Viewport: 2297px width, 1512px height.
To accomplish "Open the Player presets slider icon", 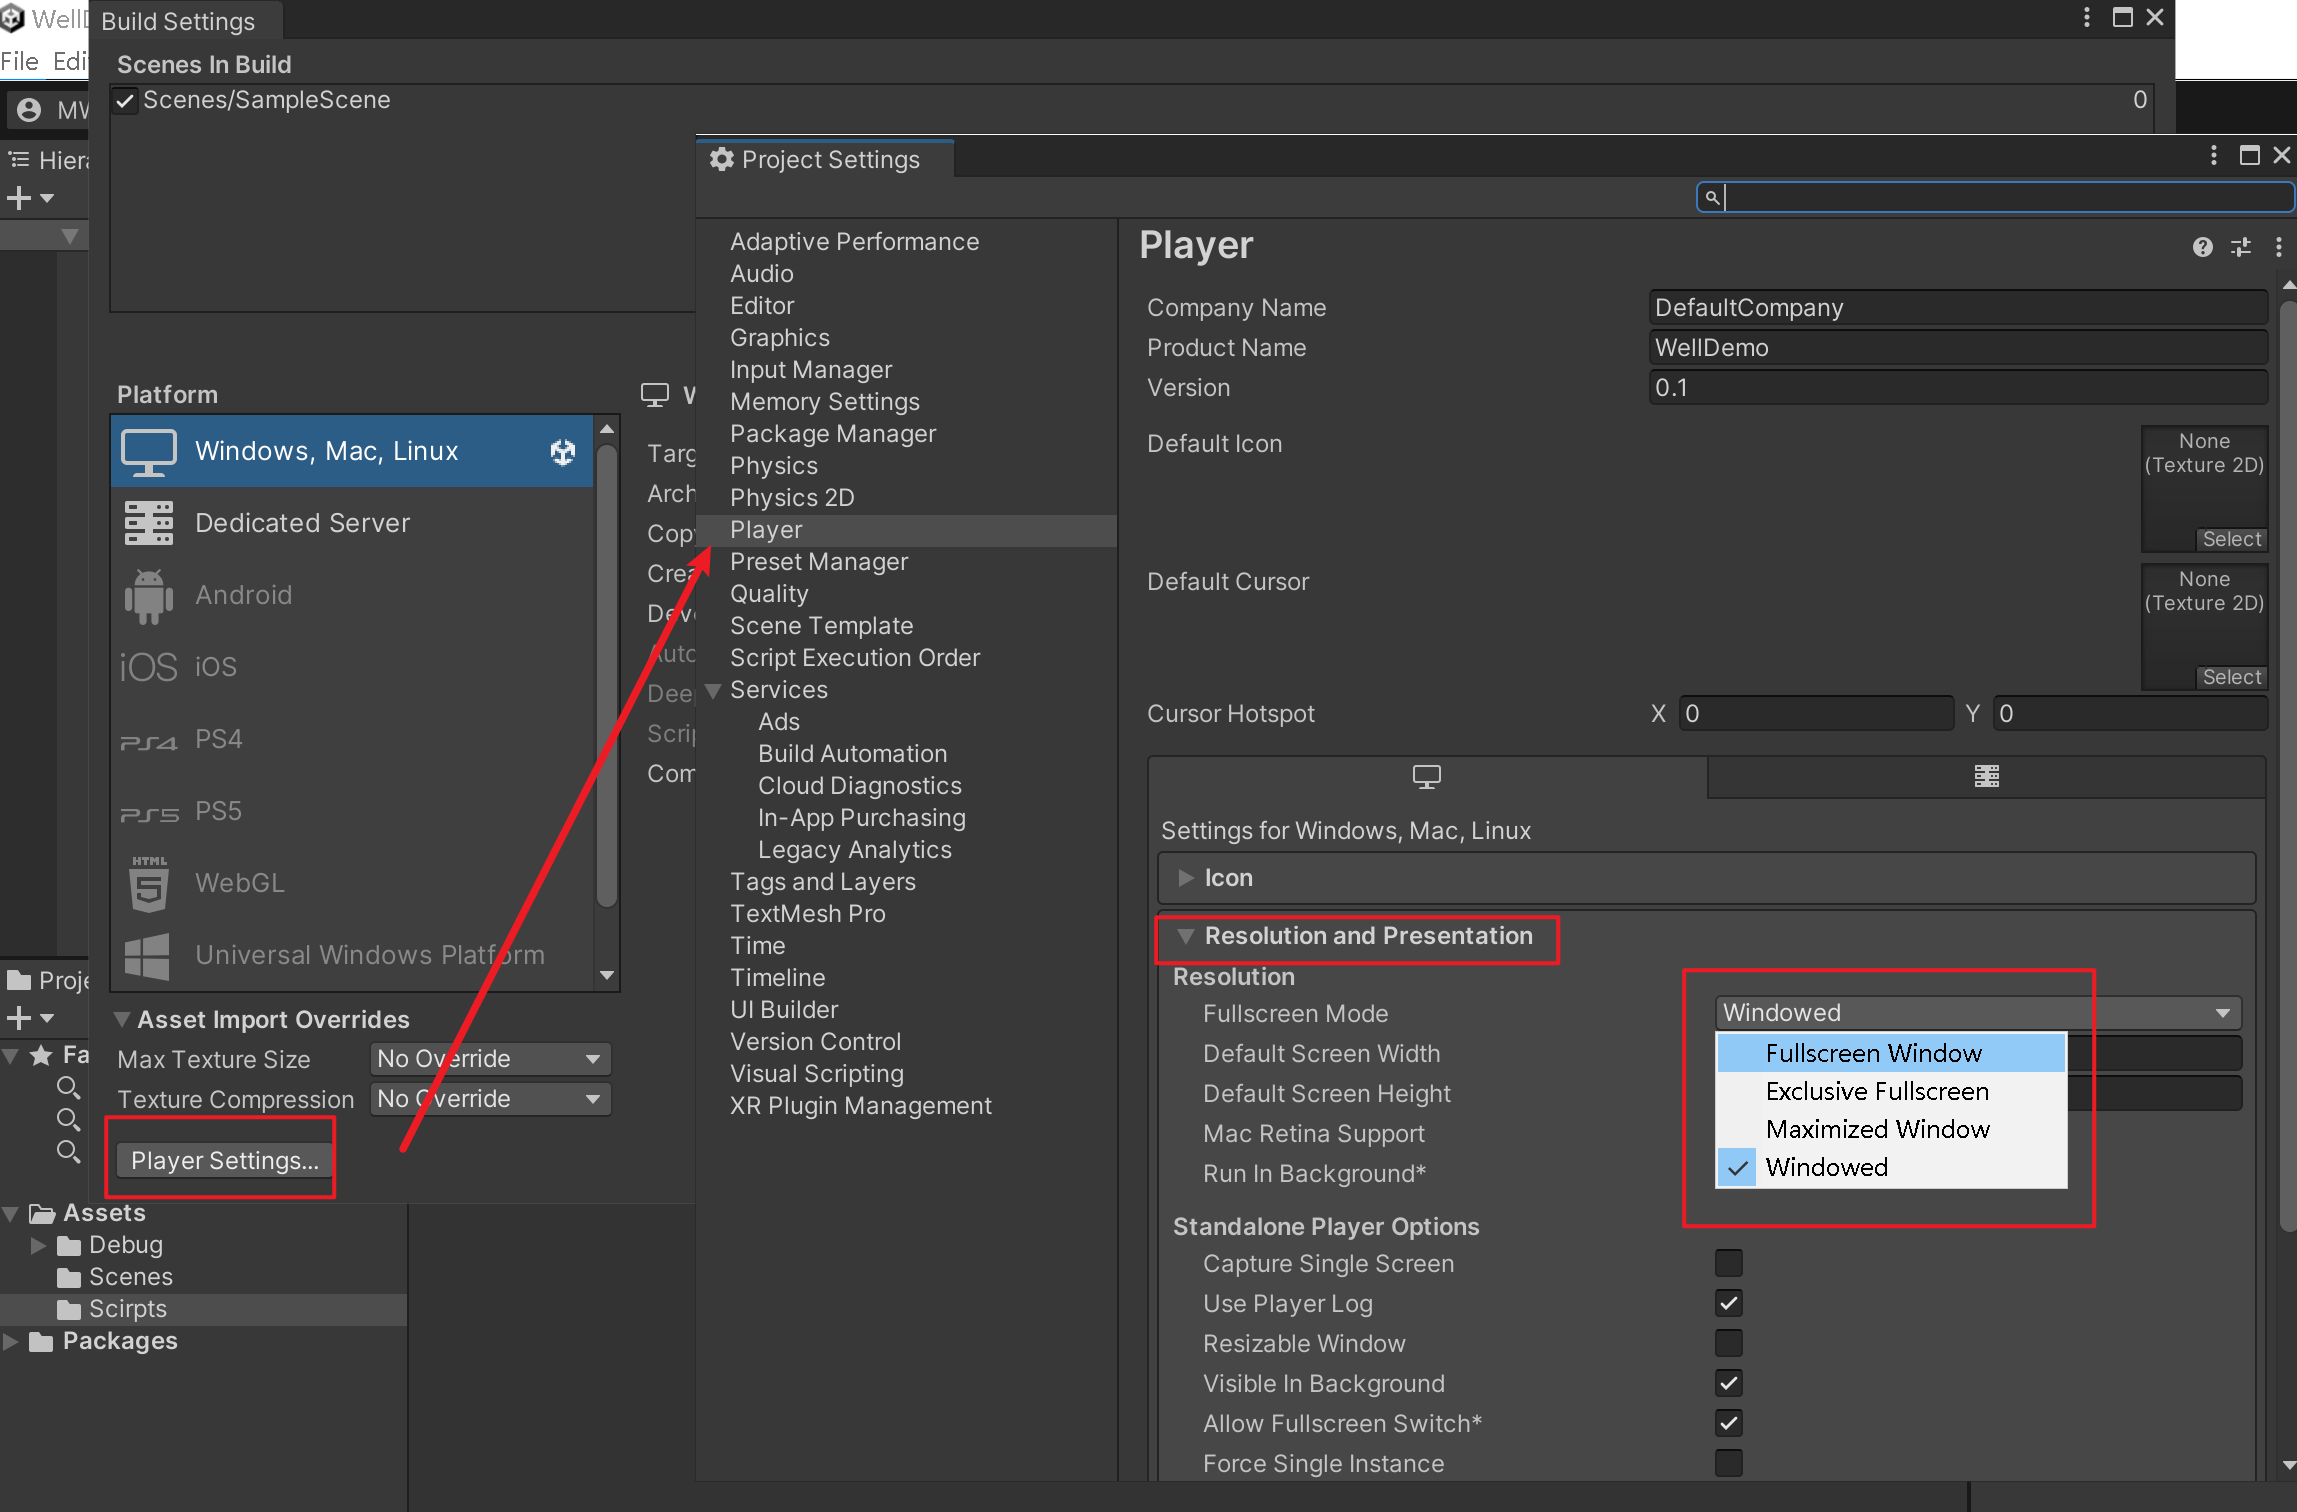I will coord(2241,247).
